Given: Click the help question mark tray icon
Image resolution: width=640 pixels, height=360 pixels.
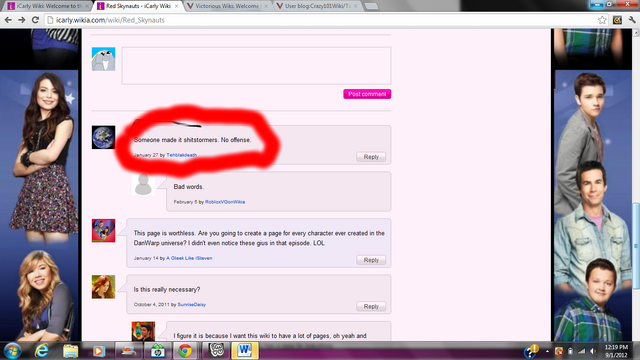Looking at the screenshot, I should point(531,351).
